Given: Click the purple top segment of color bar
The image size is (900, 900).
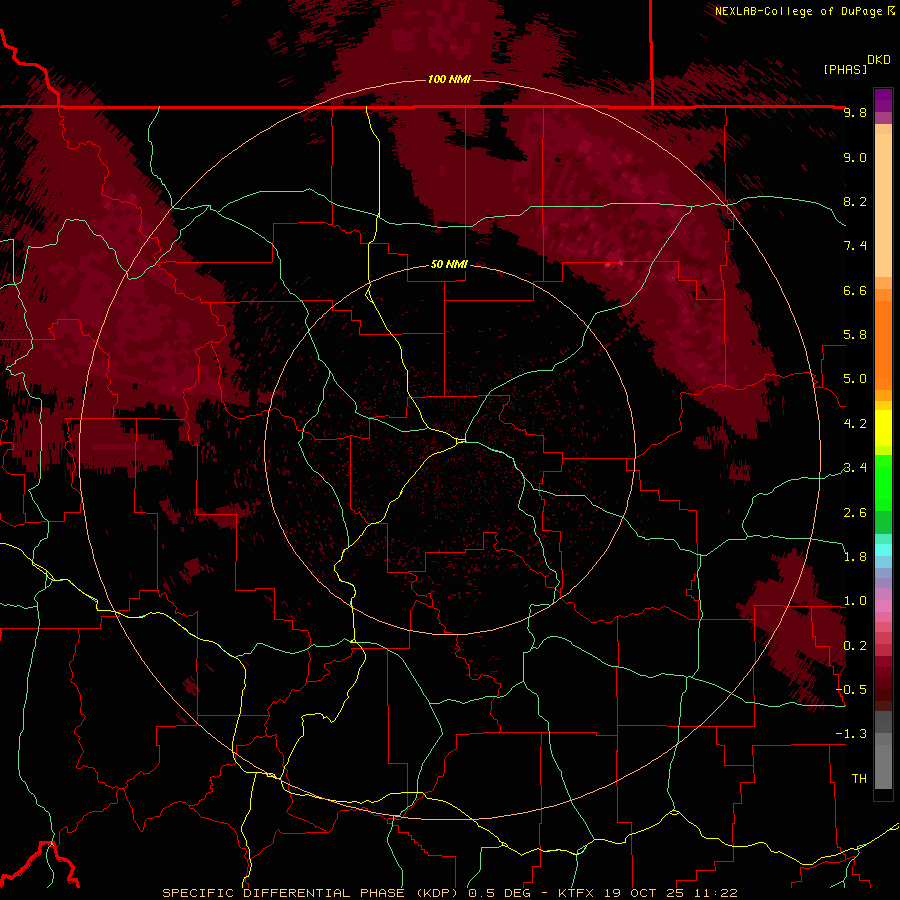Looking at the screenshot, I should (x=883, y=100).
